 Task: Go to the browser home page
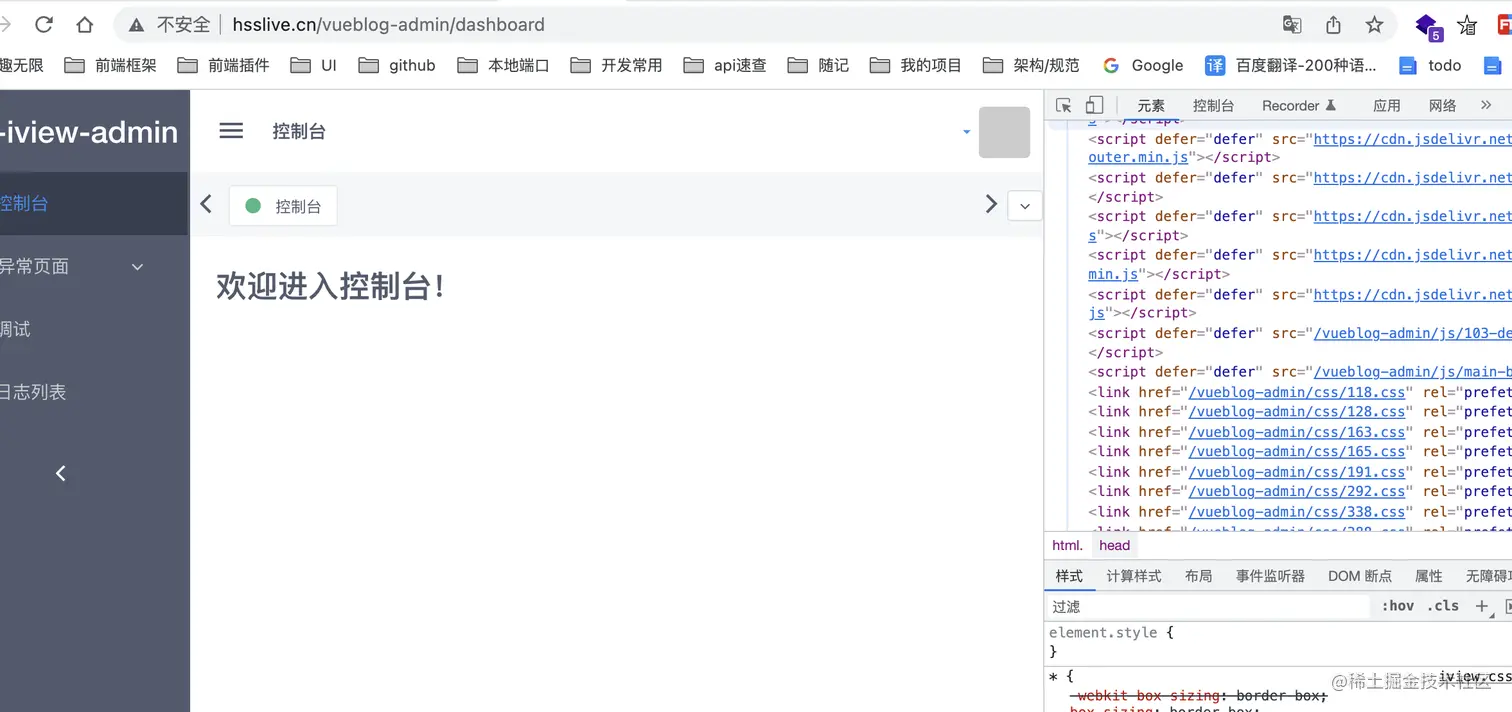pos(85,24)
